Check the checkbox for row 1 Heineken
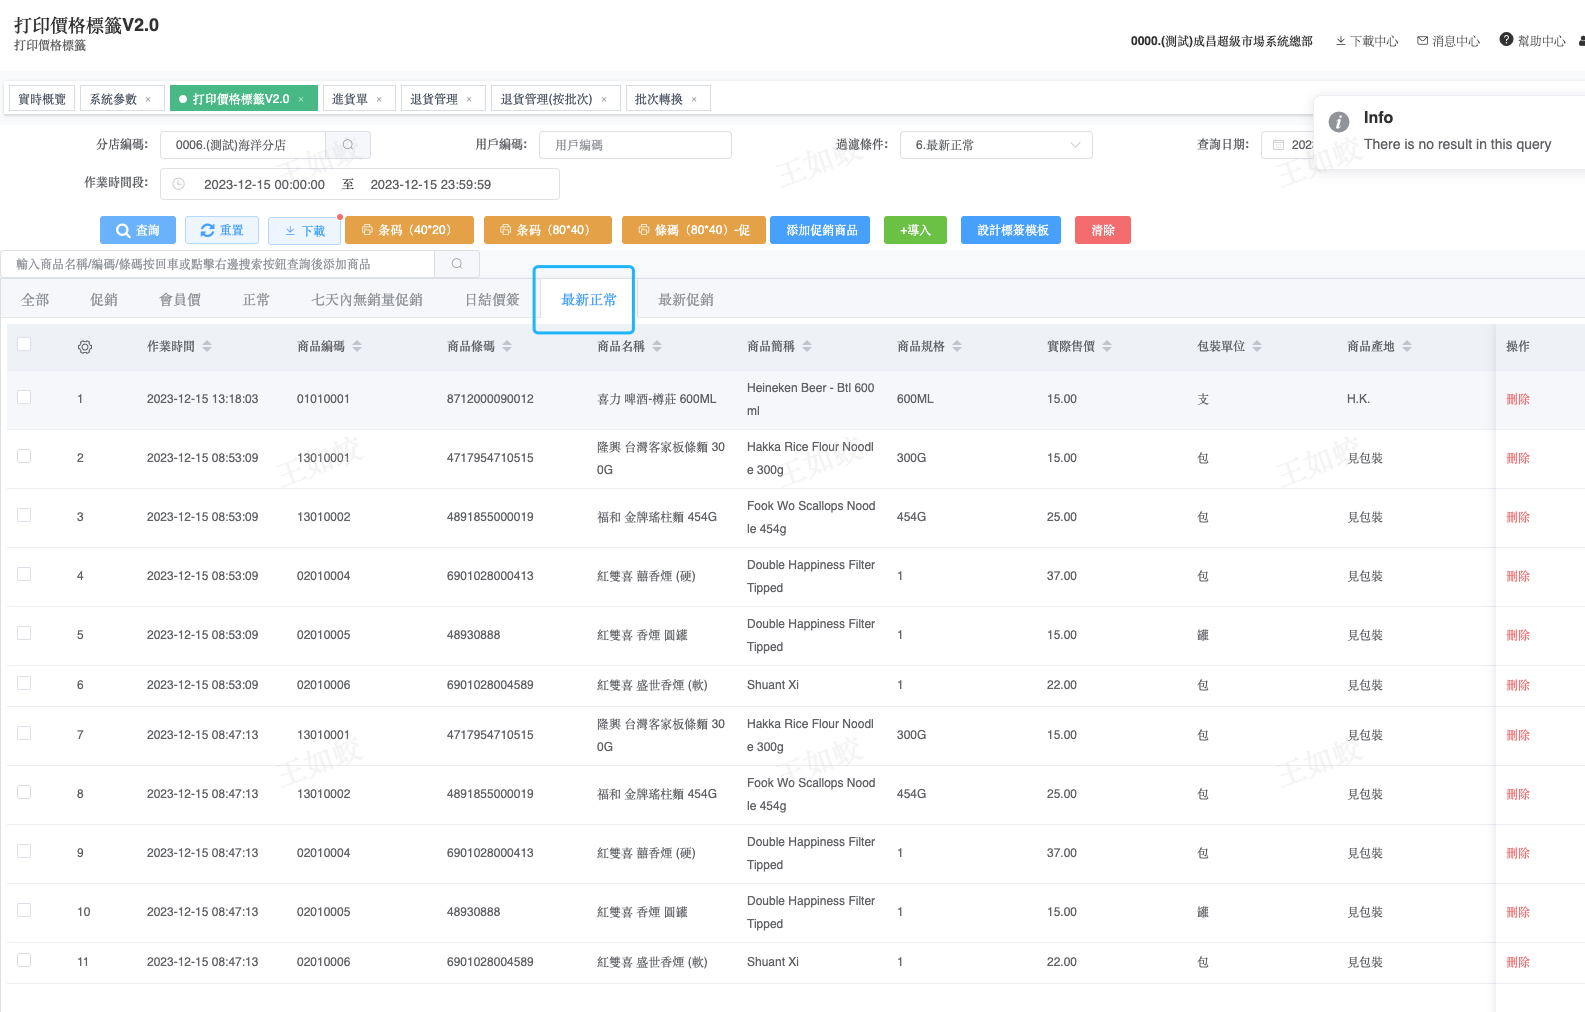 coord(24,397)
